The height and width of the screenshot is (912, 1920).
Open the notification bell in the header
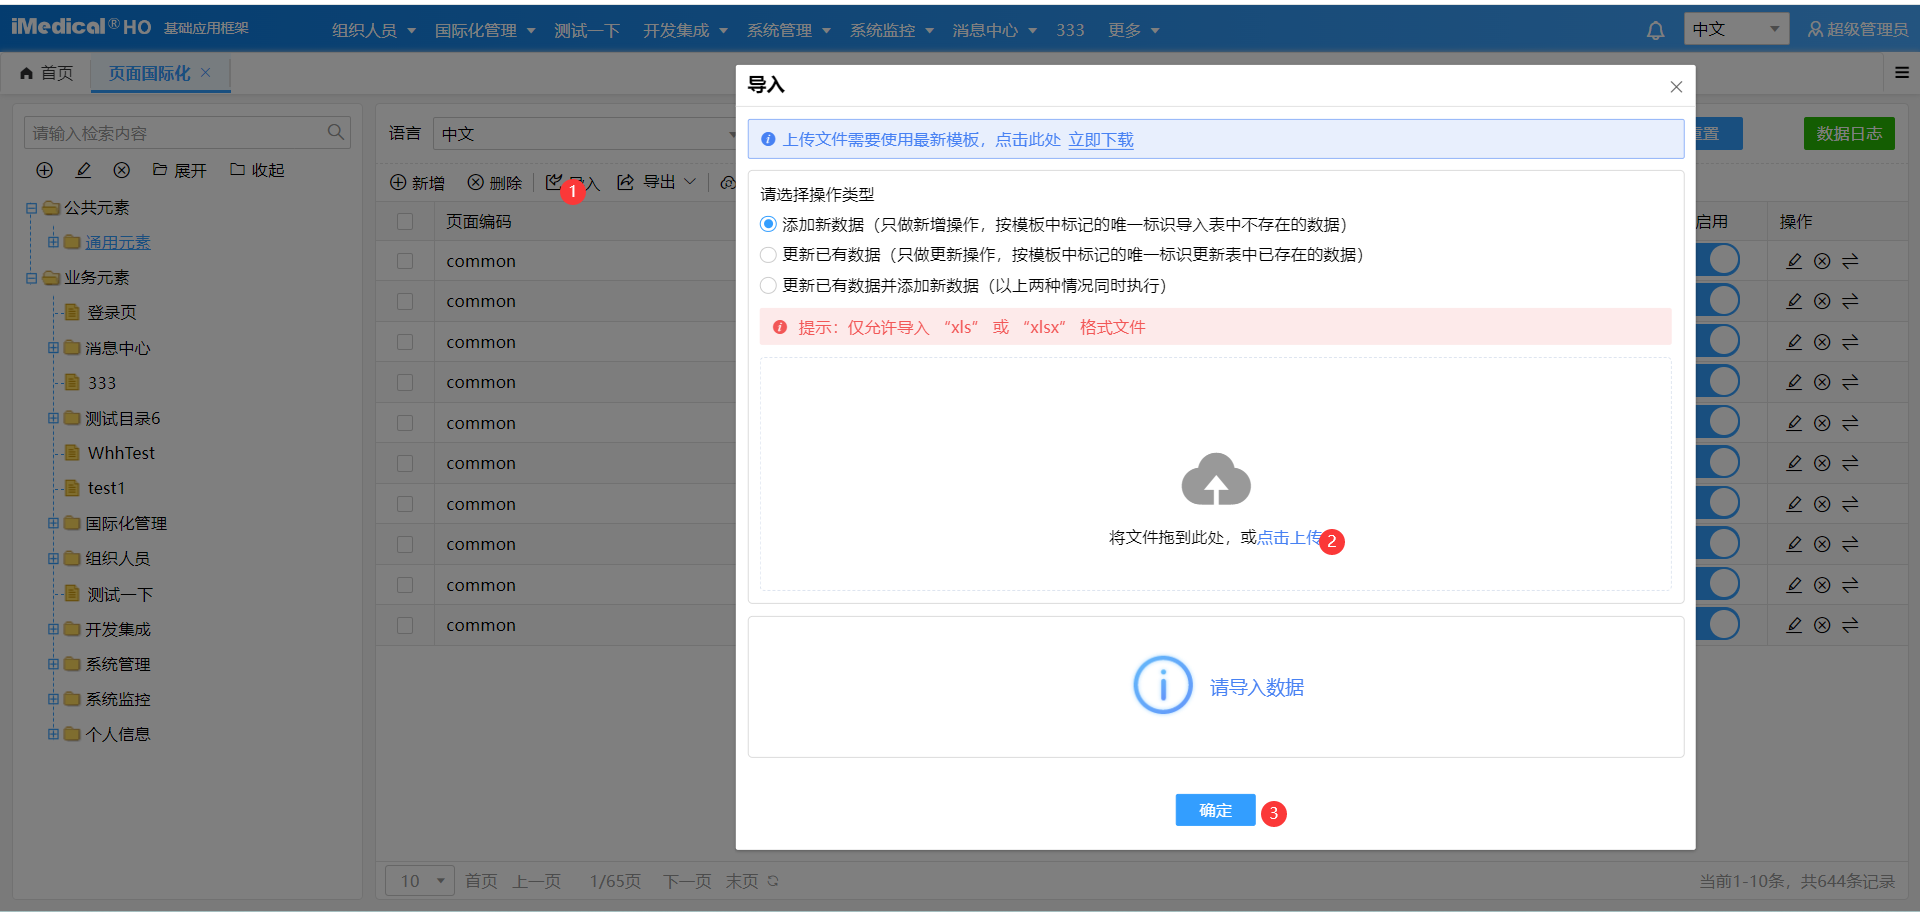[x=1655, y=30]
